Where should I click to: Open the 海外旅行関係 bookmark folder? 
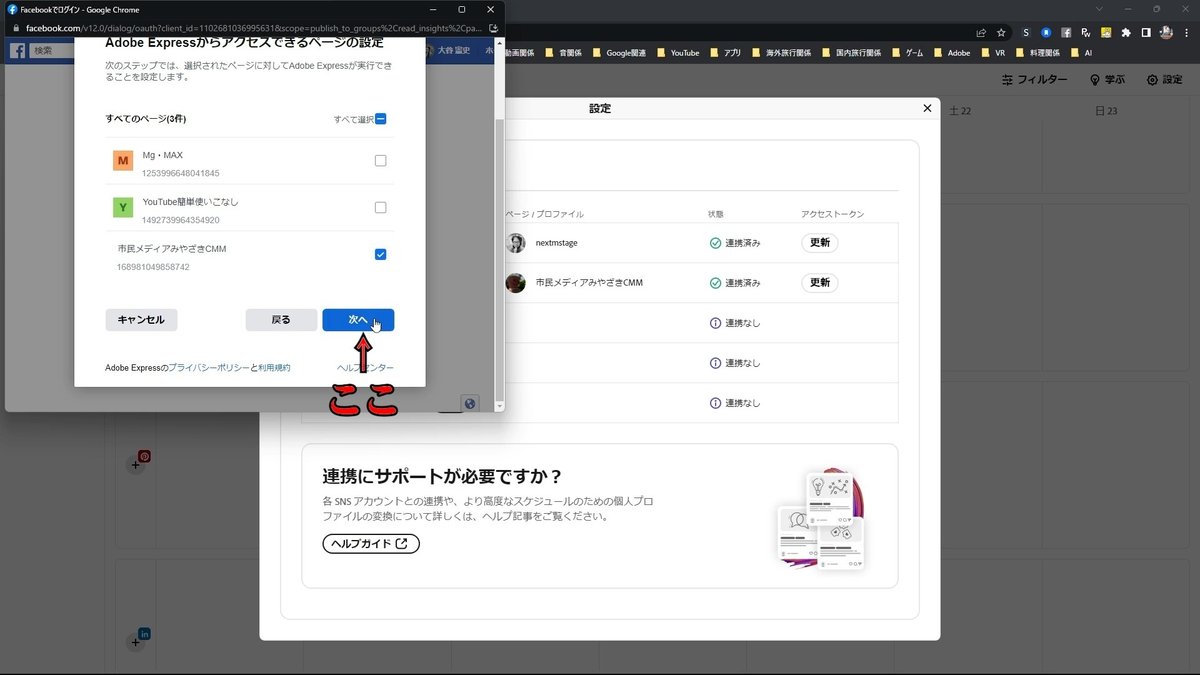[783, 53]
